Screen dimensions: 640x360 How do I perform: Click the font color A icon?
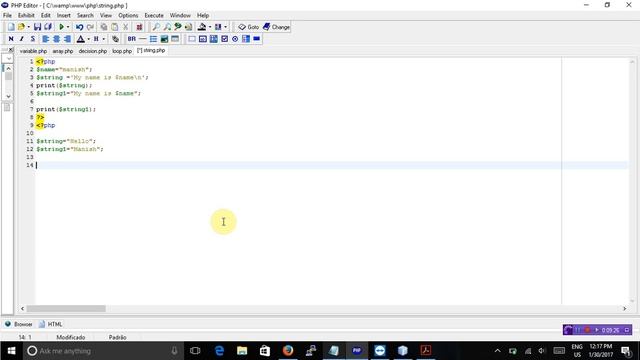click(x=81, y=39)
